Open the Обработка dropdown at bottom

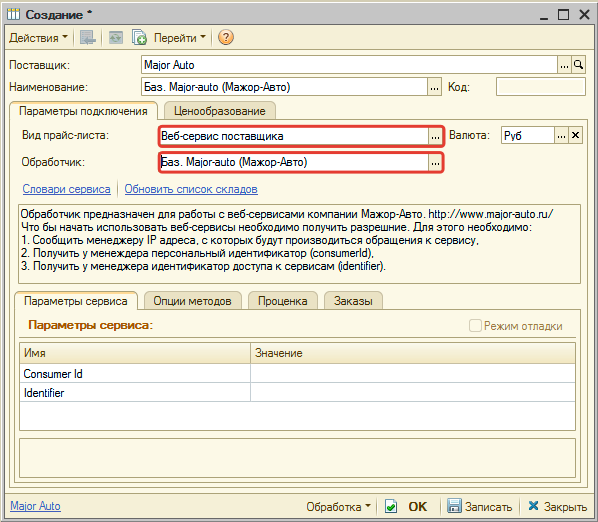click(338, 507)
